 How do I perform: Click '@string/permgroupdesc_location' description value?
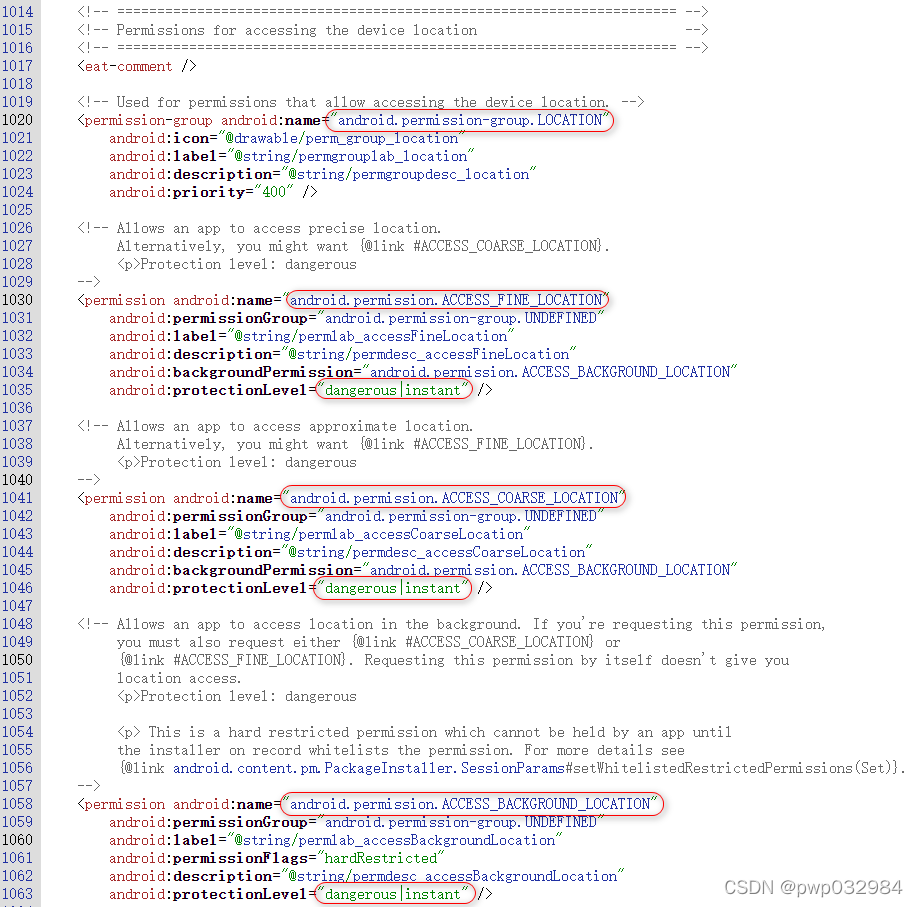pyautogui.click(x=409, y=174)
